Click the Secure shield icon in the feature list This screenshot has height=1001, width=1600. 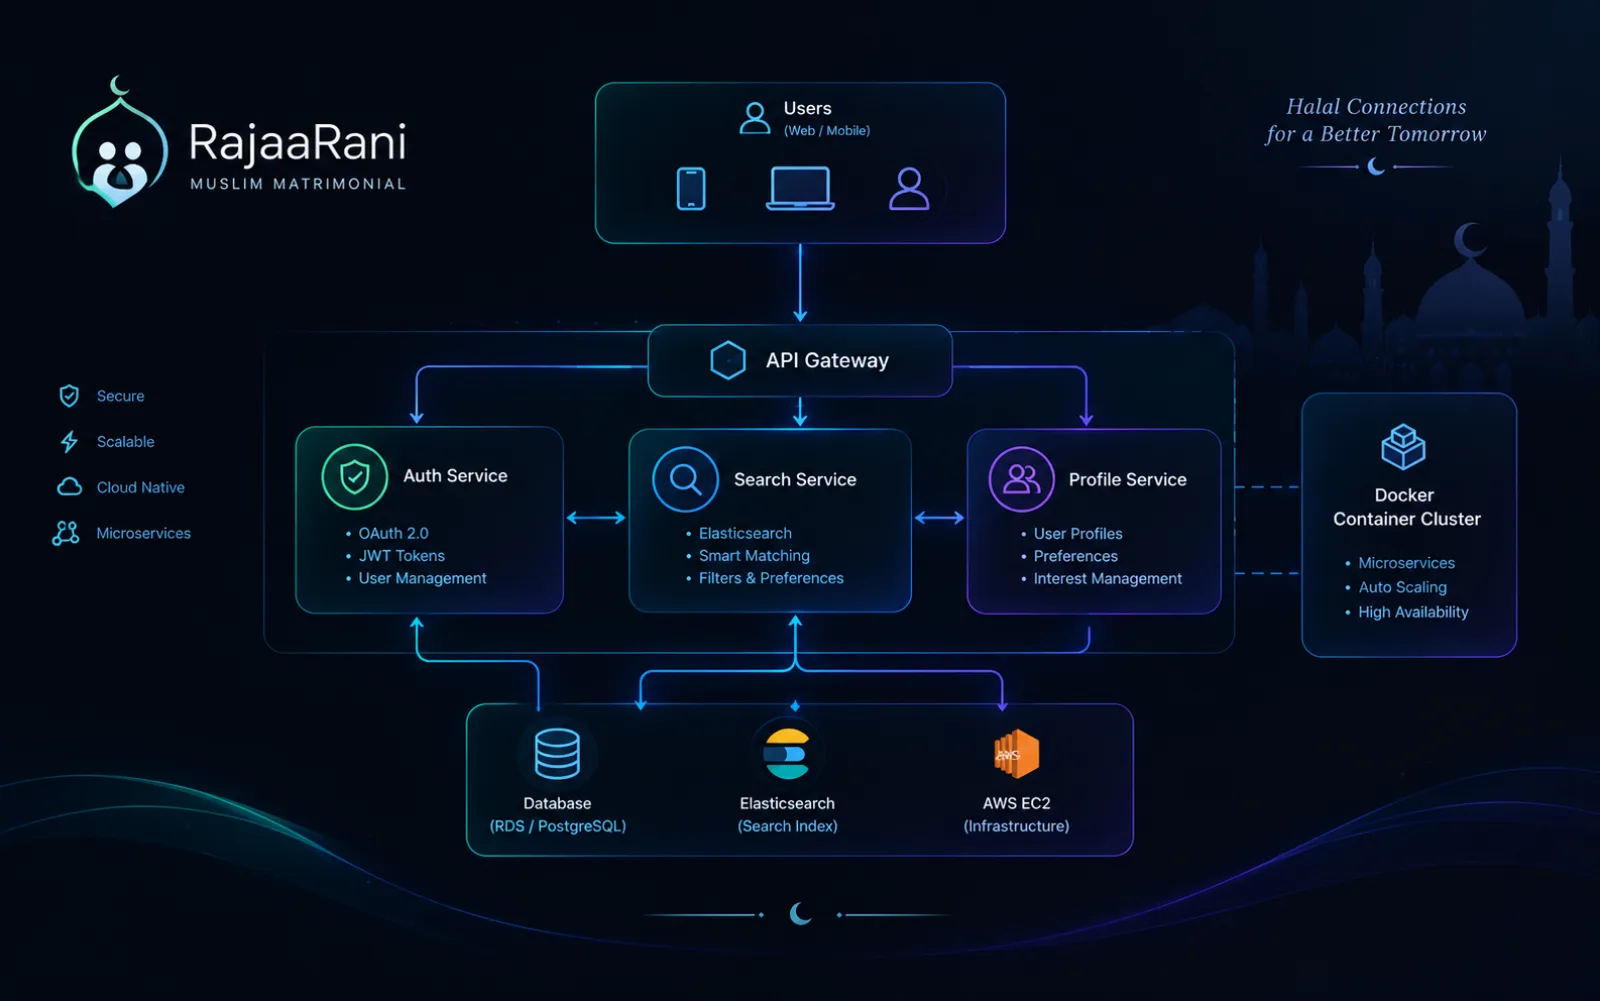pos(69,396)
